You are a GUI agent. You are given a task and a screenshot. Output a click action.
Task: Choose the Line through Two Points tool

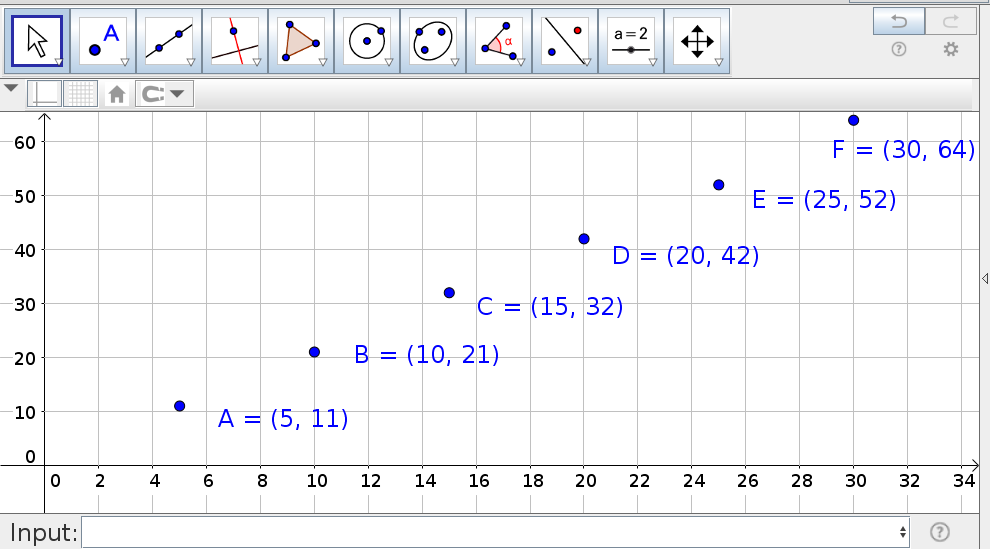pos(168,41)
